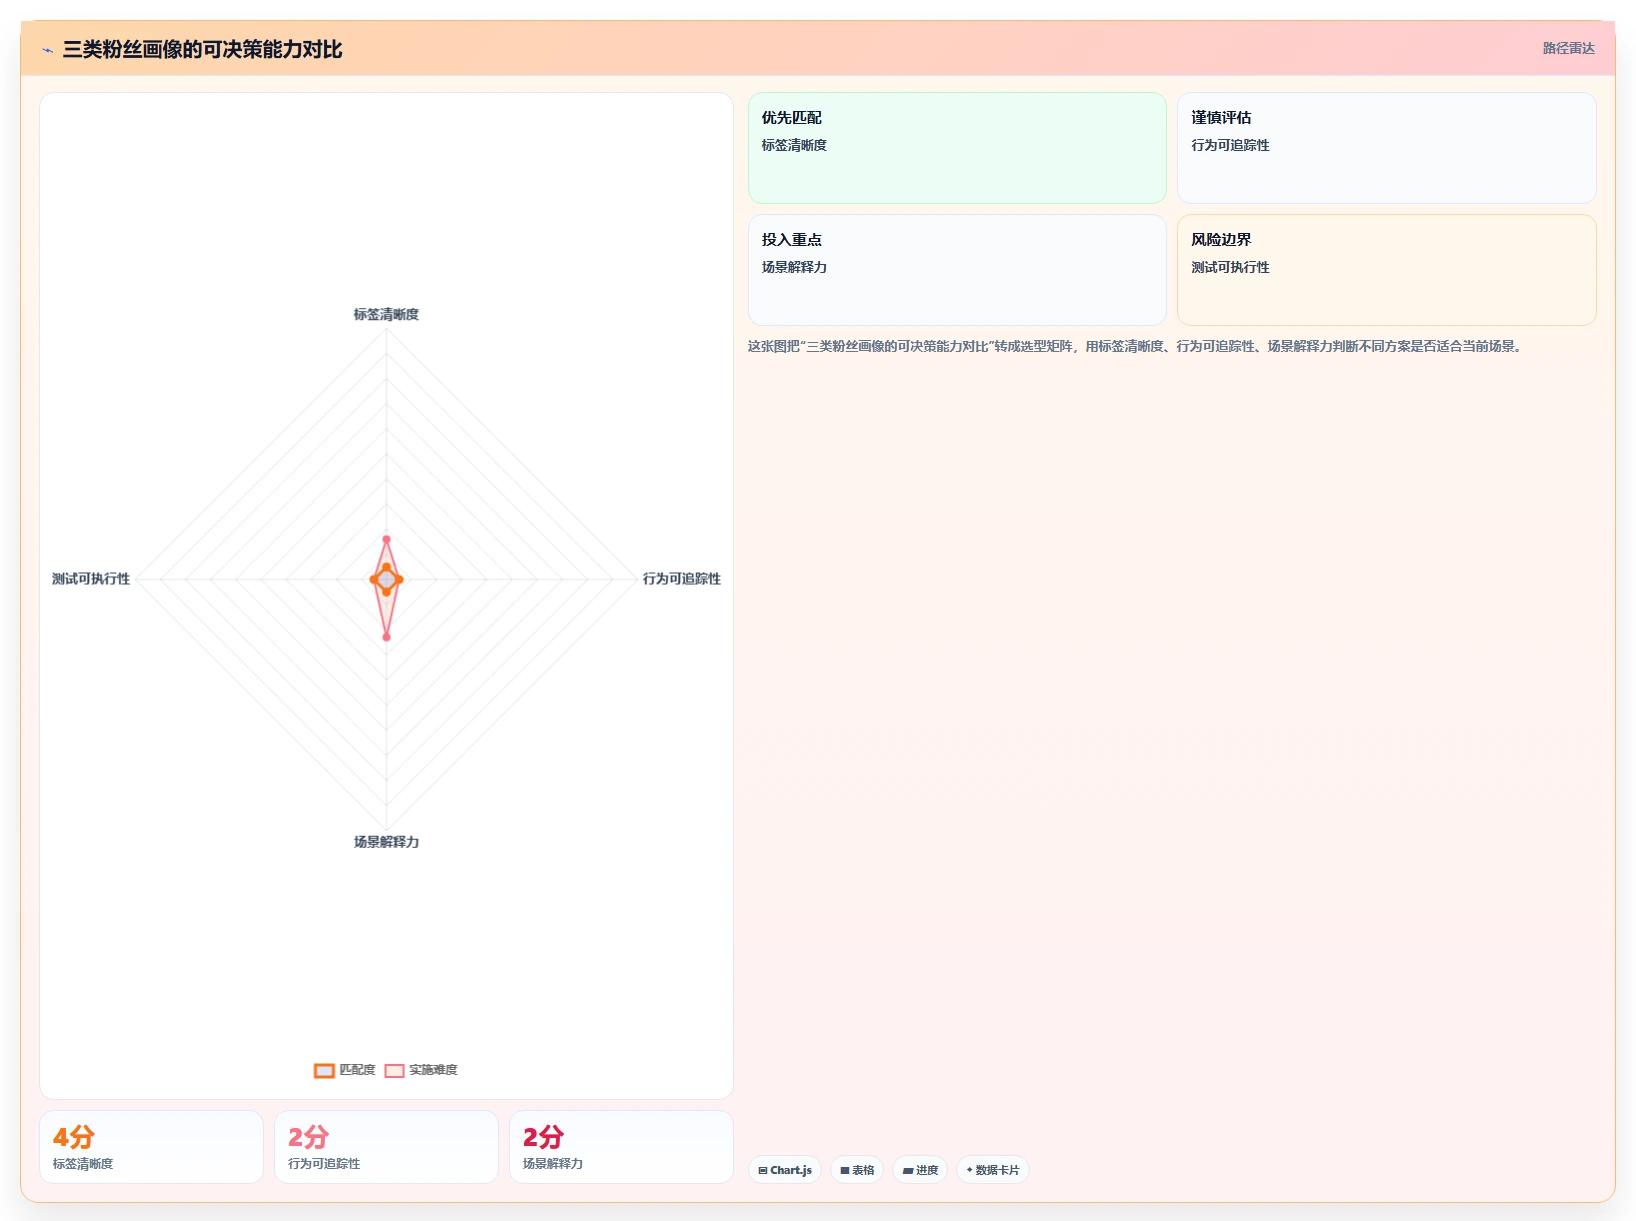
Task: Click the description paragraph starting with 这张图把
Action: click(x=1135, y=346)
